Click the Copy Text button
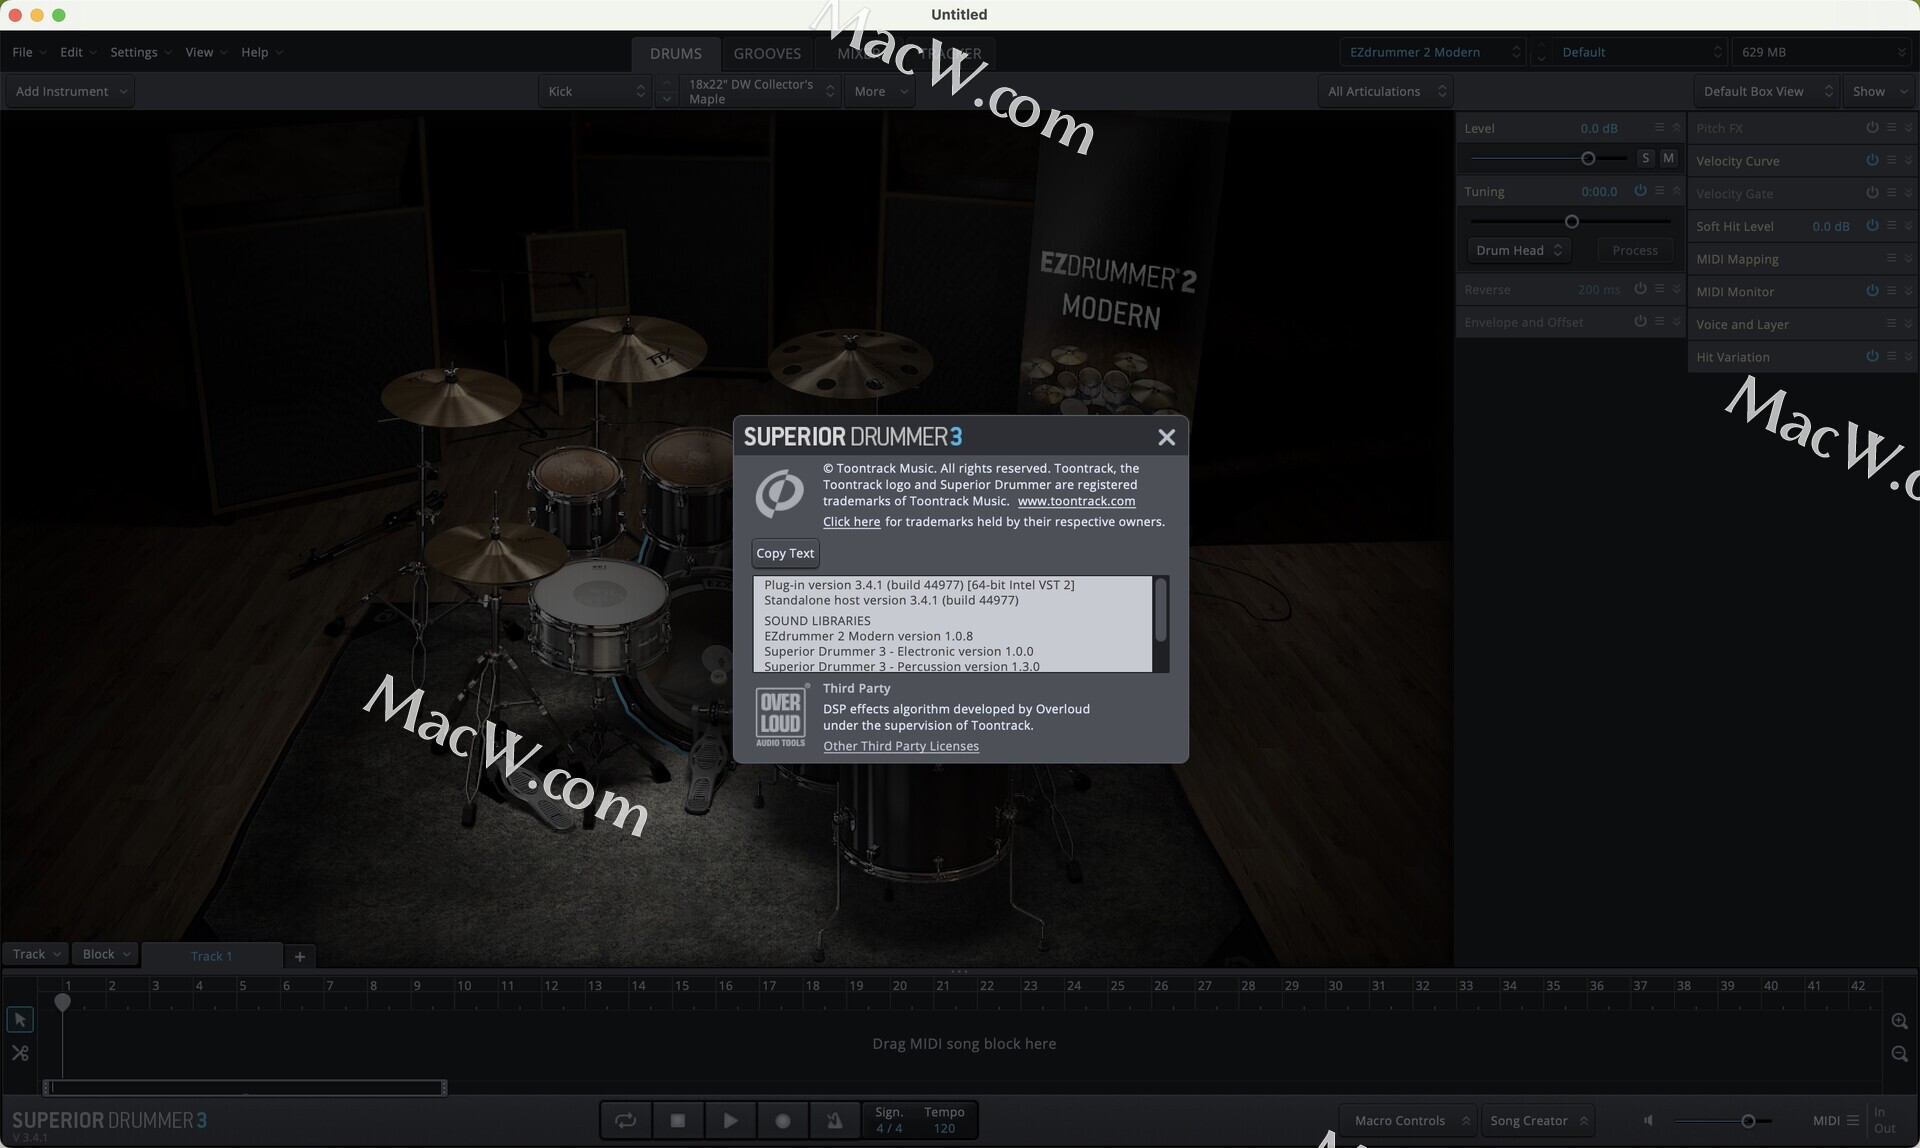The width and height of the screenshot is (1920, 1148). [x=785, y=553]
